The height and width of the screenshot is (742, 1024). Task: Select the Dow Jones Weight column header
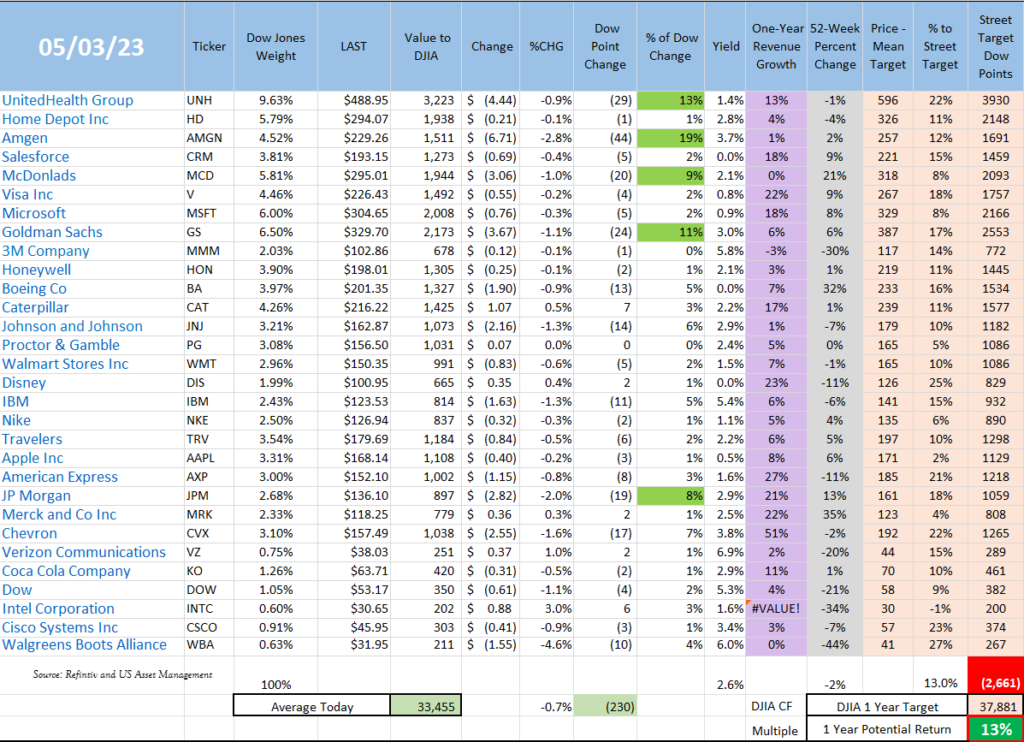click(x=276, y=47)
